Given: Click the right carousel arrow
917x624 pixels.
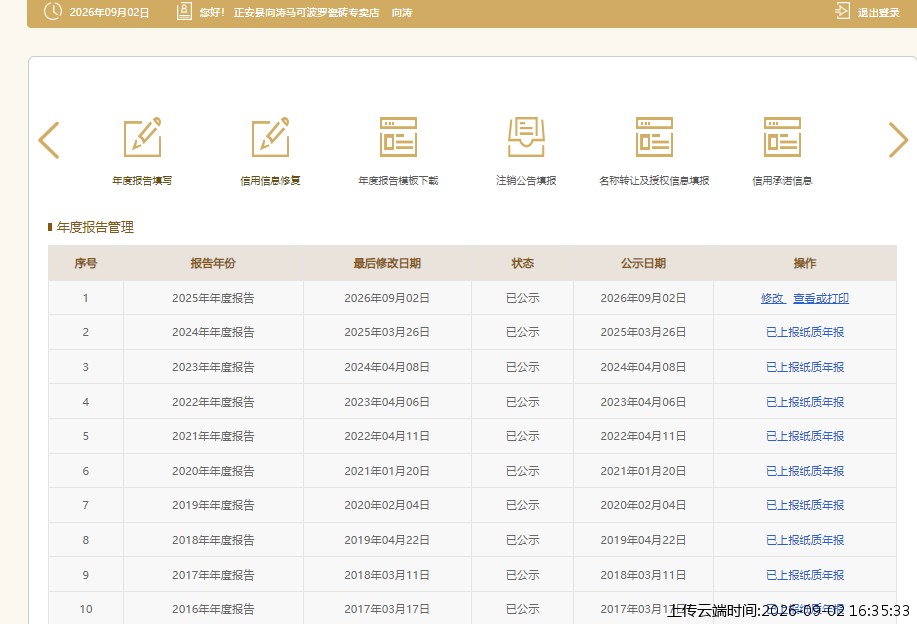Looking at the screenshot, I should pos(898,140).
